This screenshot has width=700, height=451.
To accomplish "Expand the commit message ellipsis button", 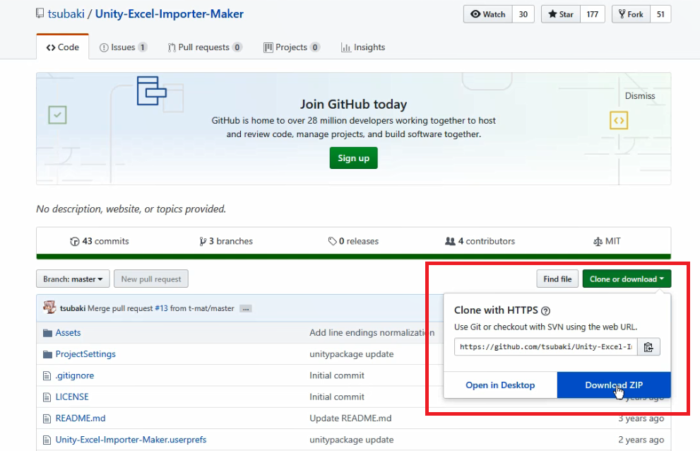I will (x=246, y=309).
